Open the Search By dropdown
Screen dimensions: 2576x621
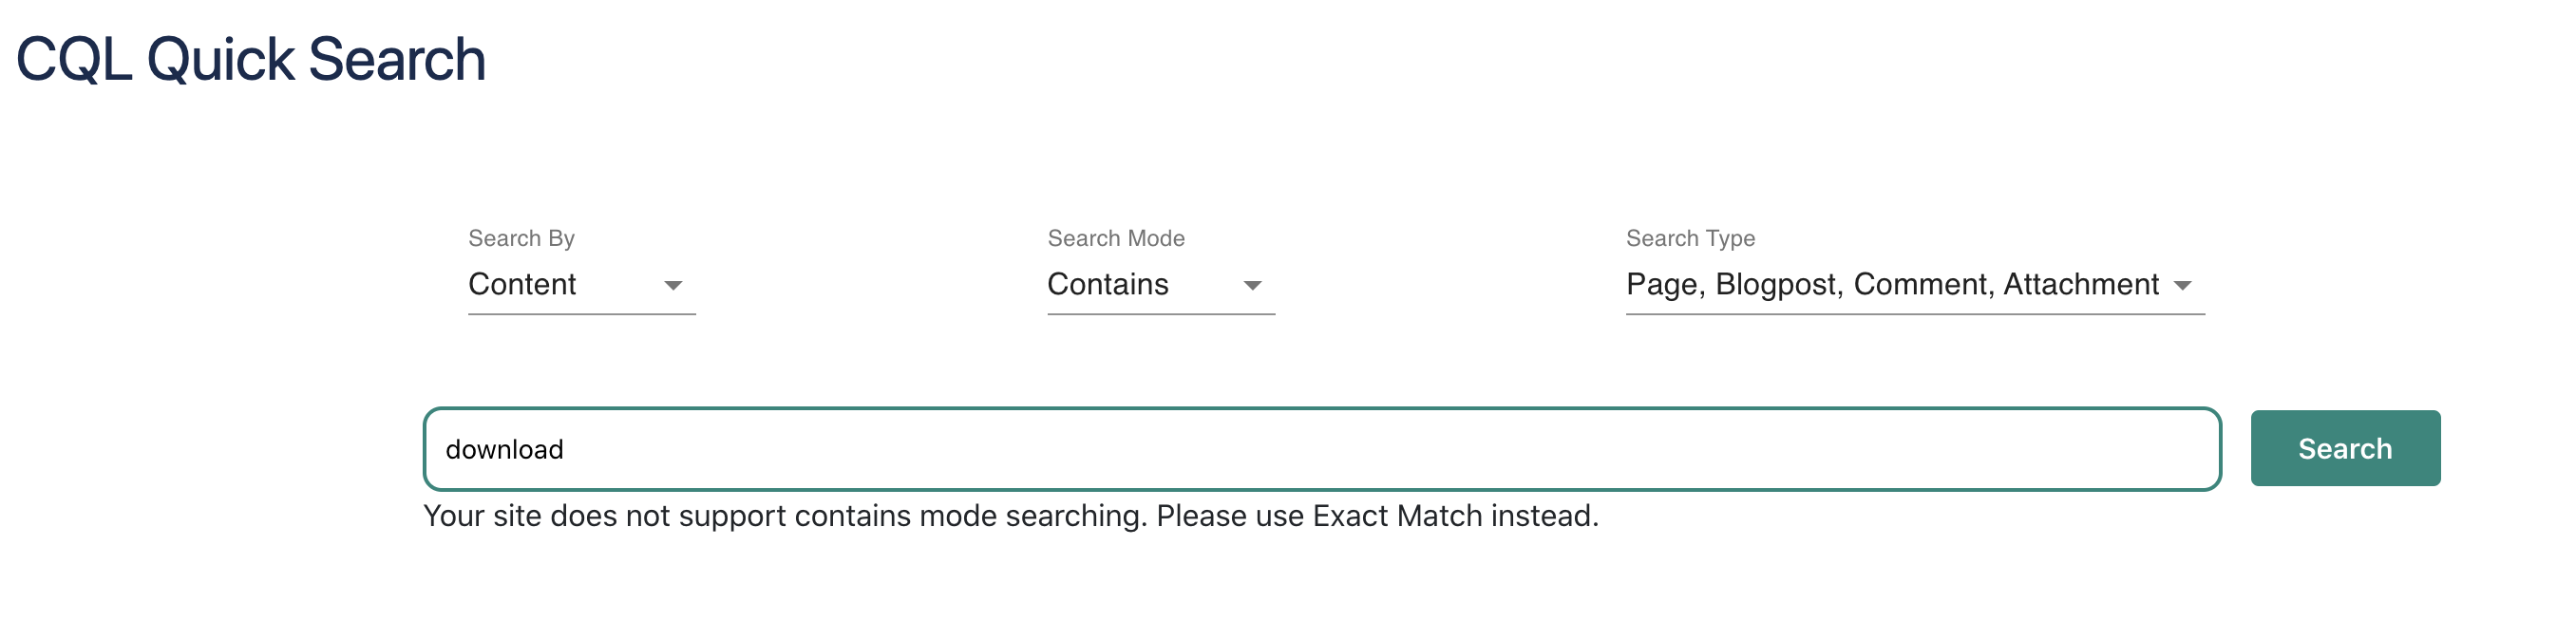click(x=580, y=285)
